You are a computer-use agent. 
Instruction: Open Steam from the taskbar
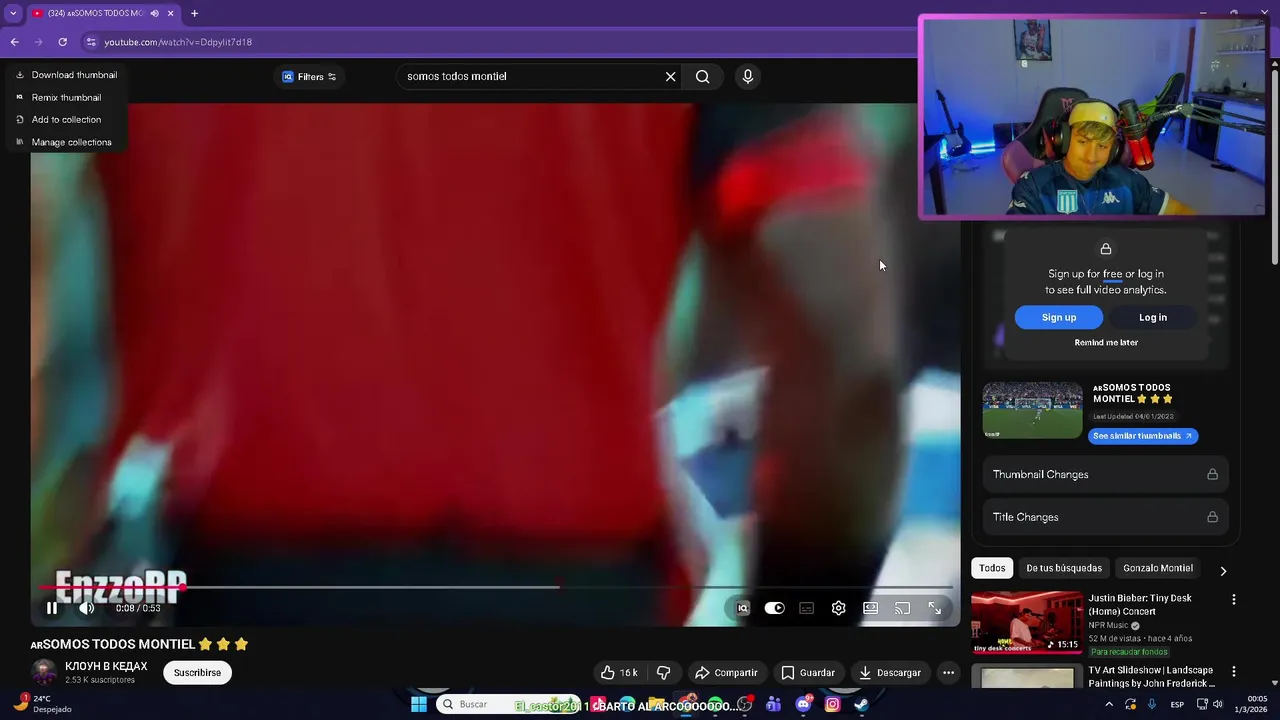point(861,704)
